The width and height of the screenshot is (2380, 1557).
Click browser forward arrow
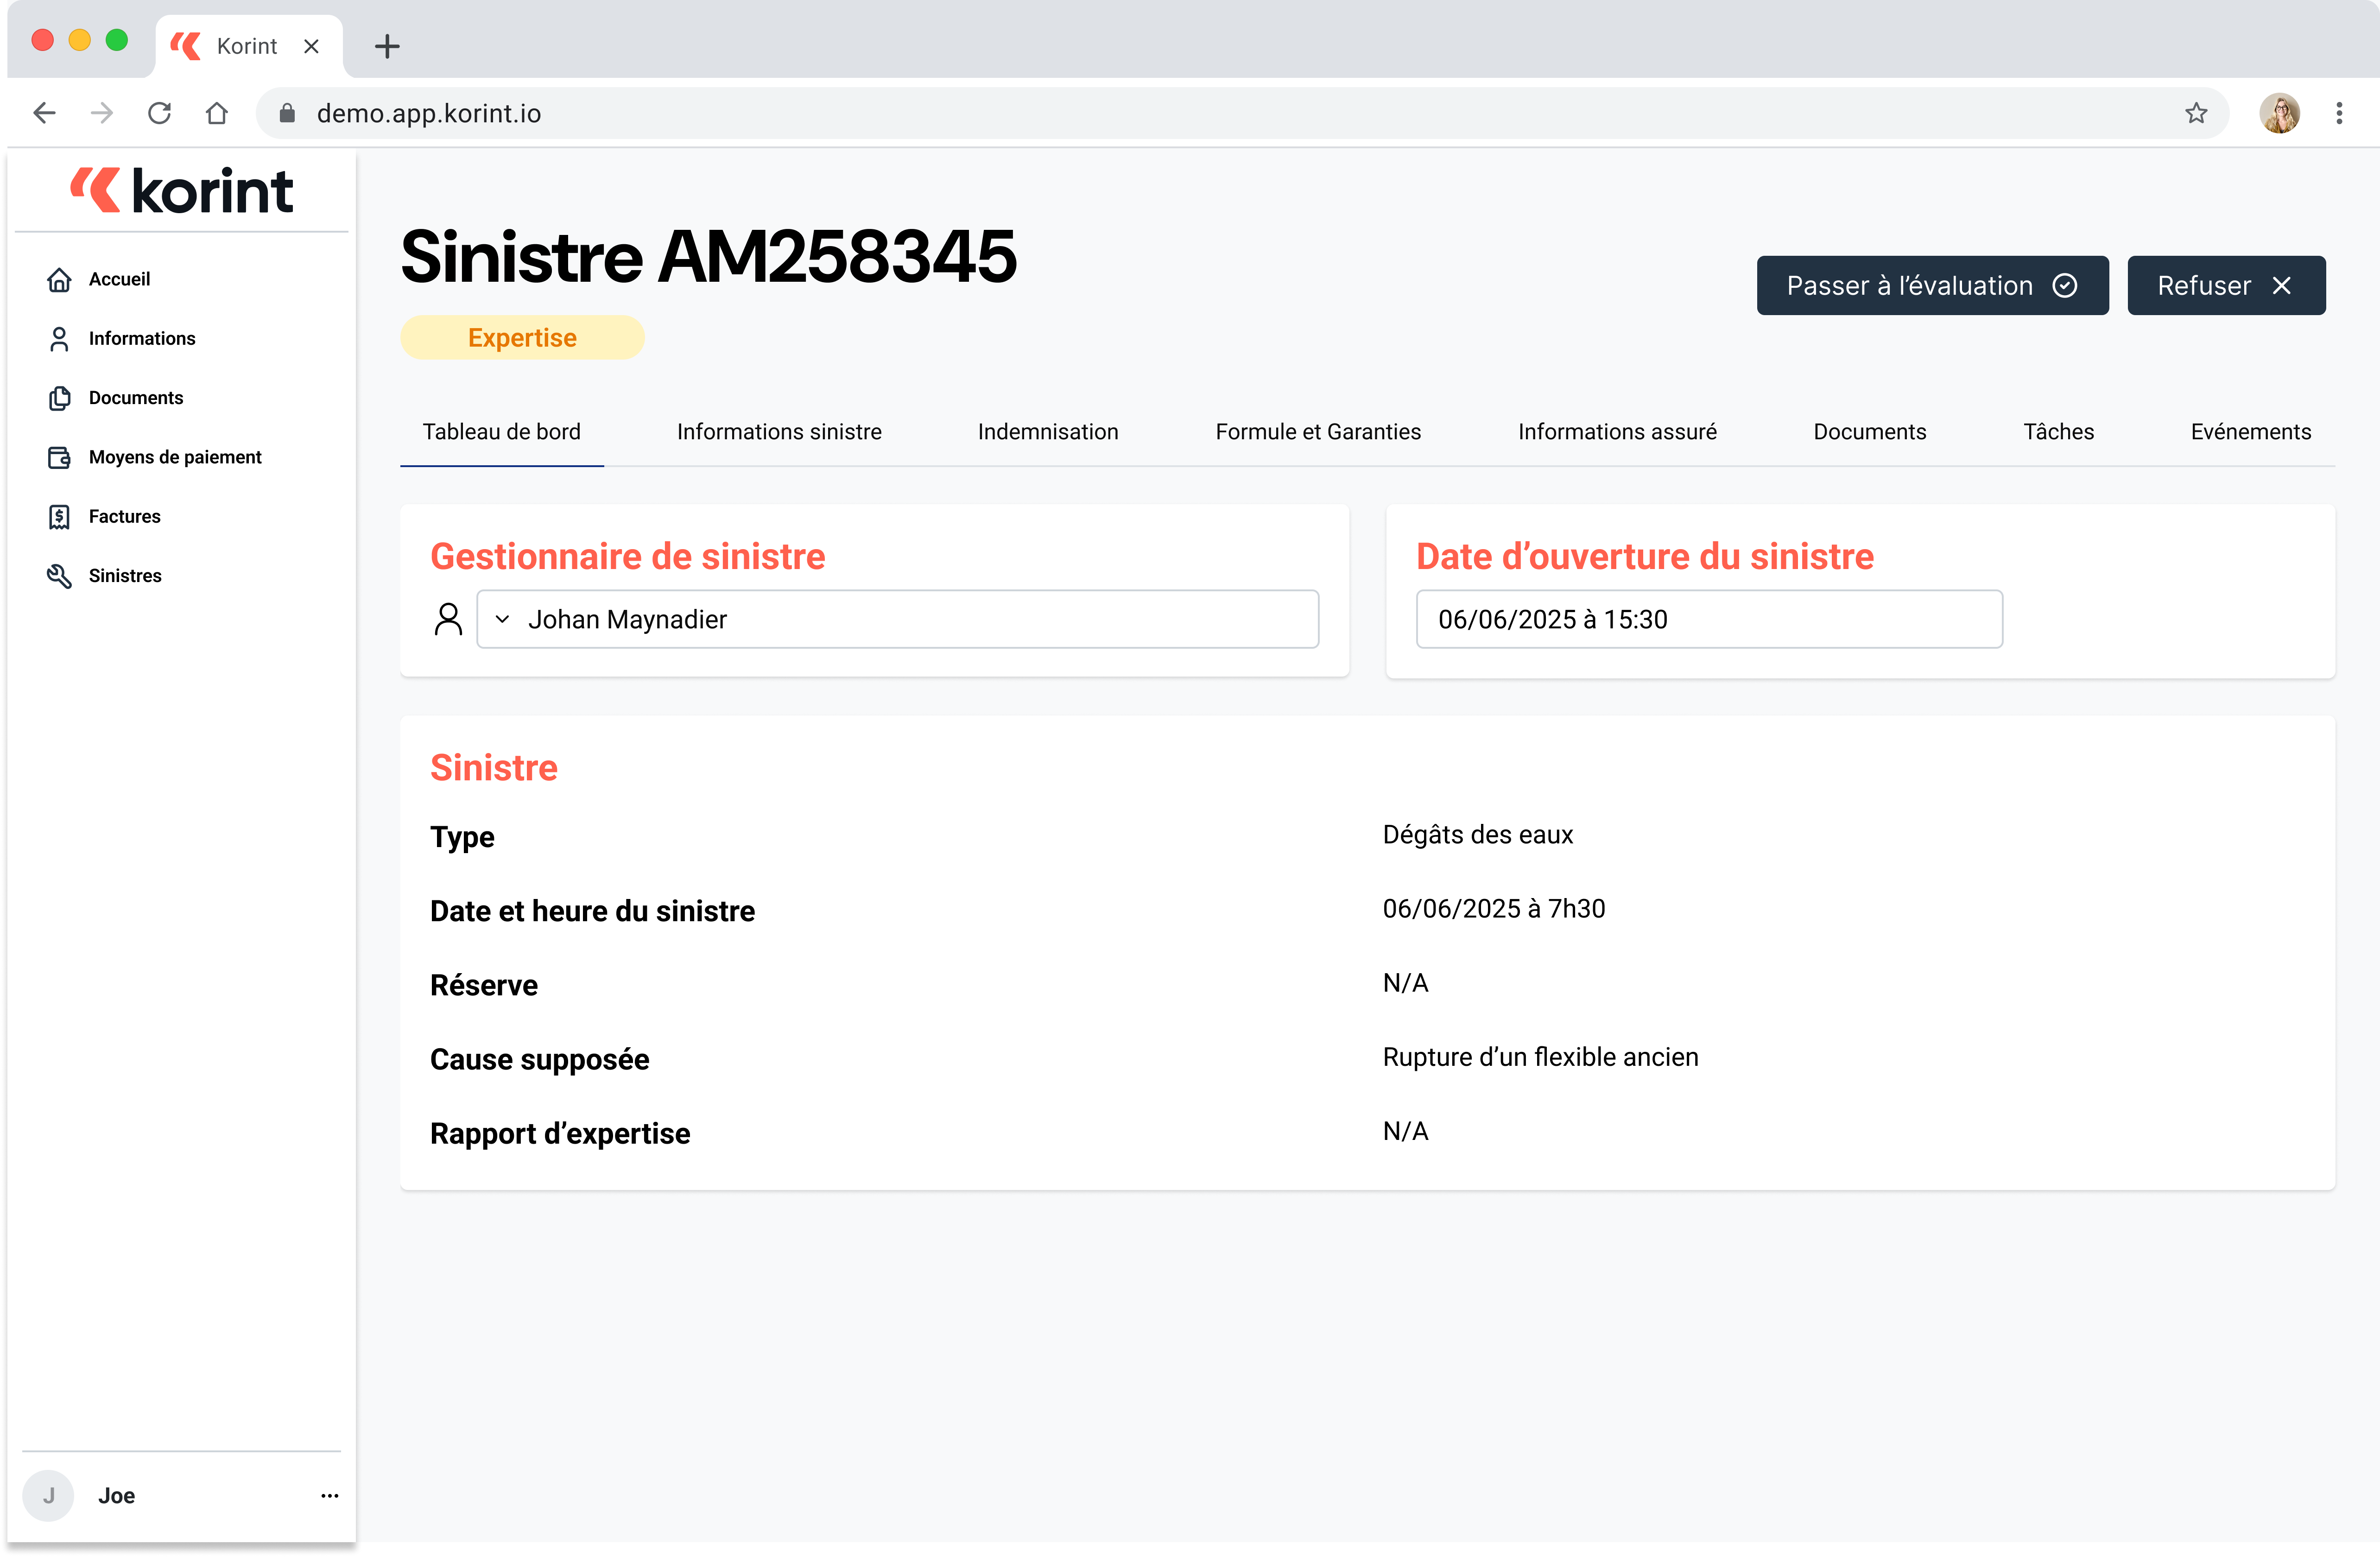point(101,113)
